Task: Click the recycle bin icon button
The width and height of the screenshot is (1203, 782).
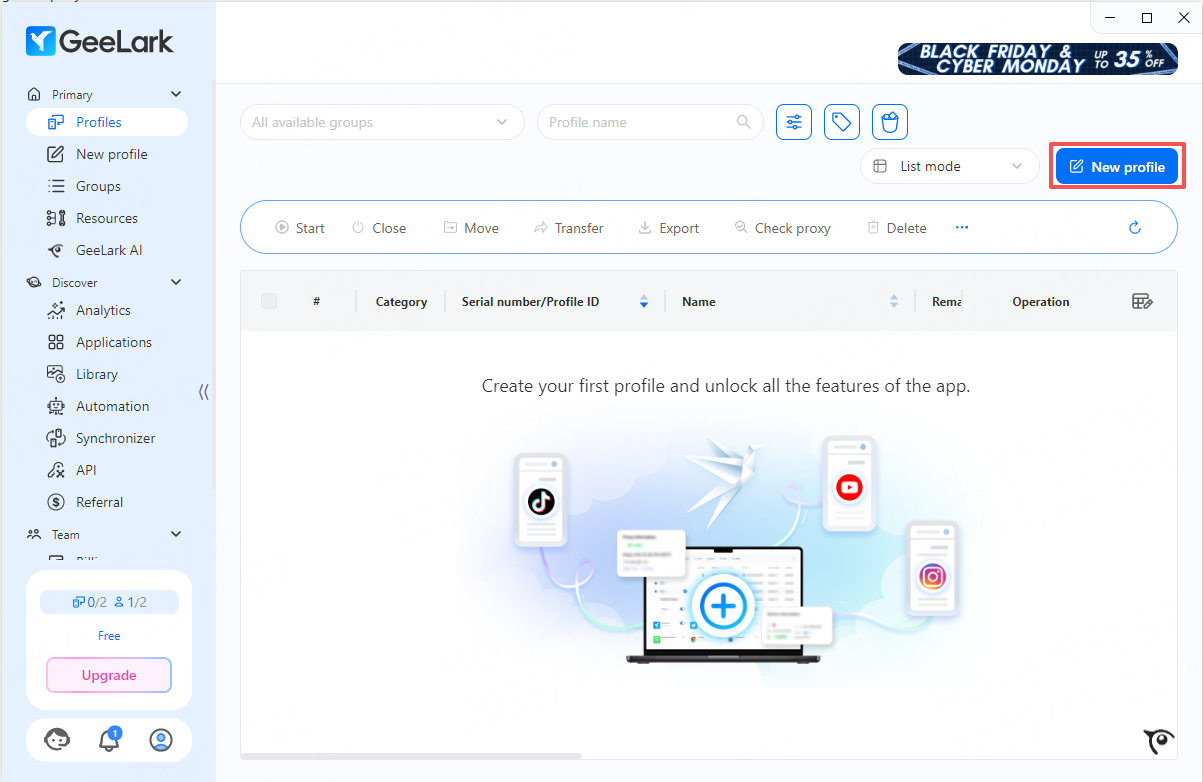Action: pyautogui.click(x=889, y=122)
